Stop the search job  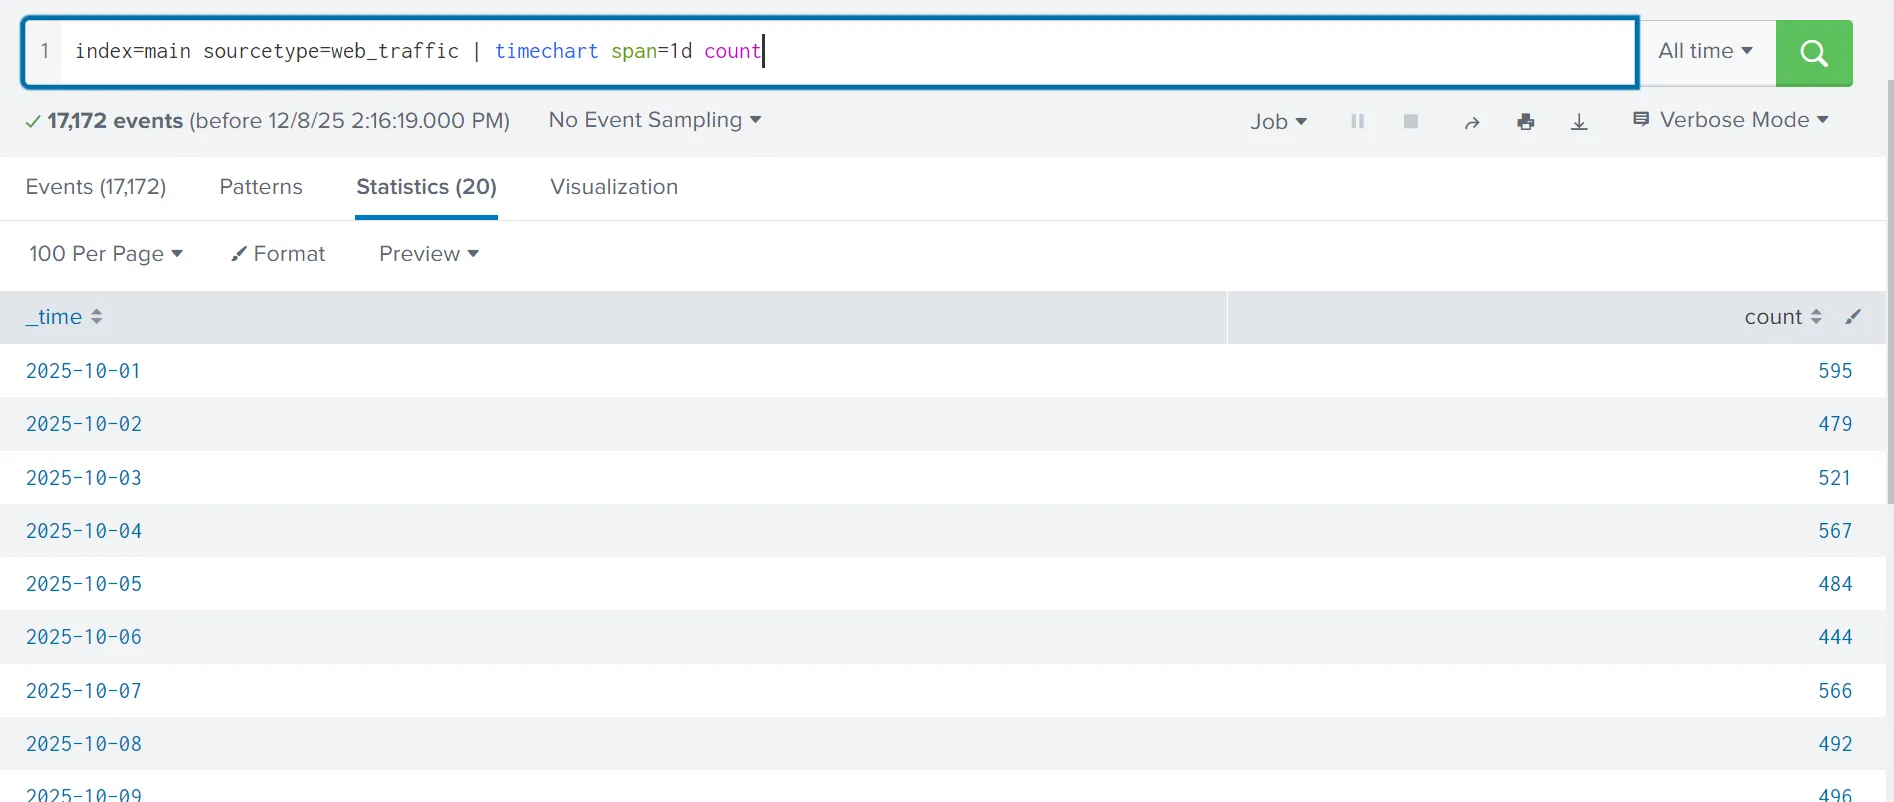(x=1411, y=121)
